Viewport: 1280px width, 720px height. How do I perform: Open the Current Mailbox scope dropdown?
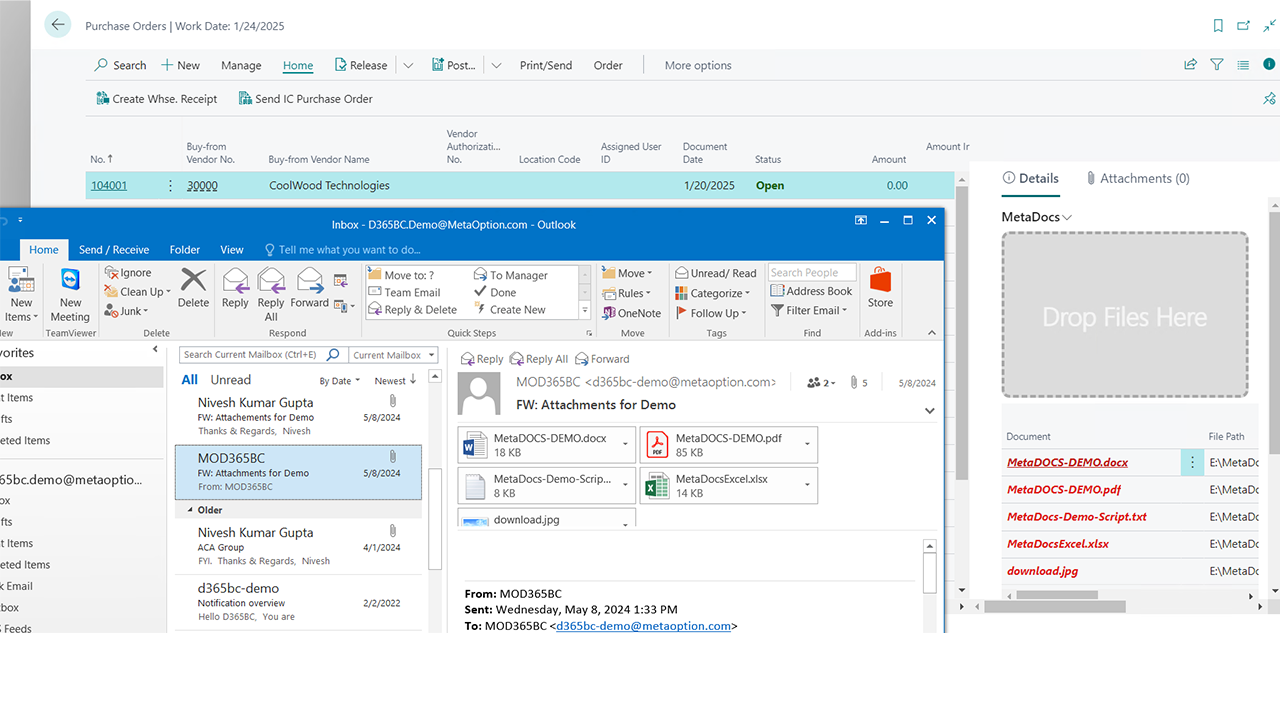pos(393,355)
